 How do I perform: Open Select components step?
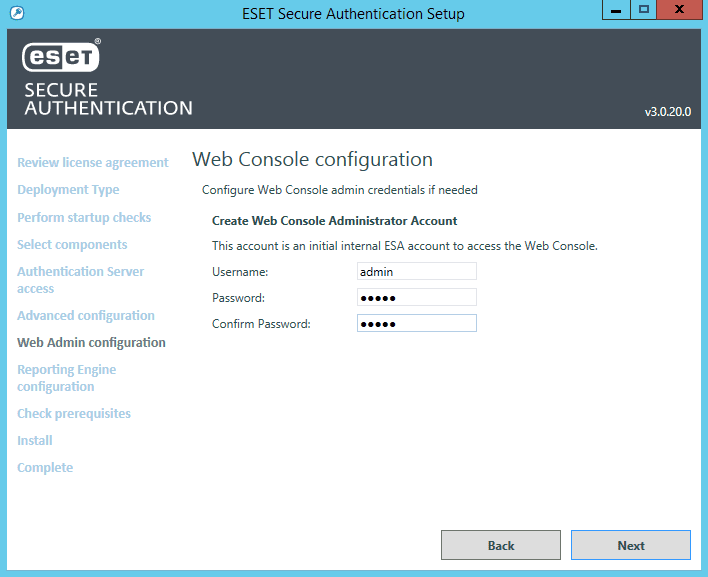(72, 244)
